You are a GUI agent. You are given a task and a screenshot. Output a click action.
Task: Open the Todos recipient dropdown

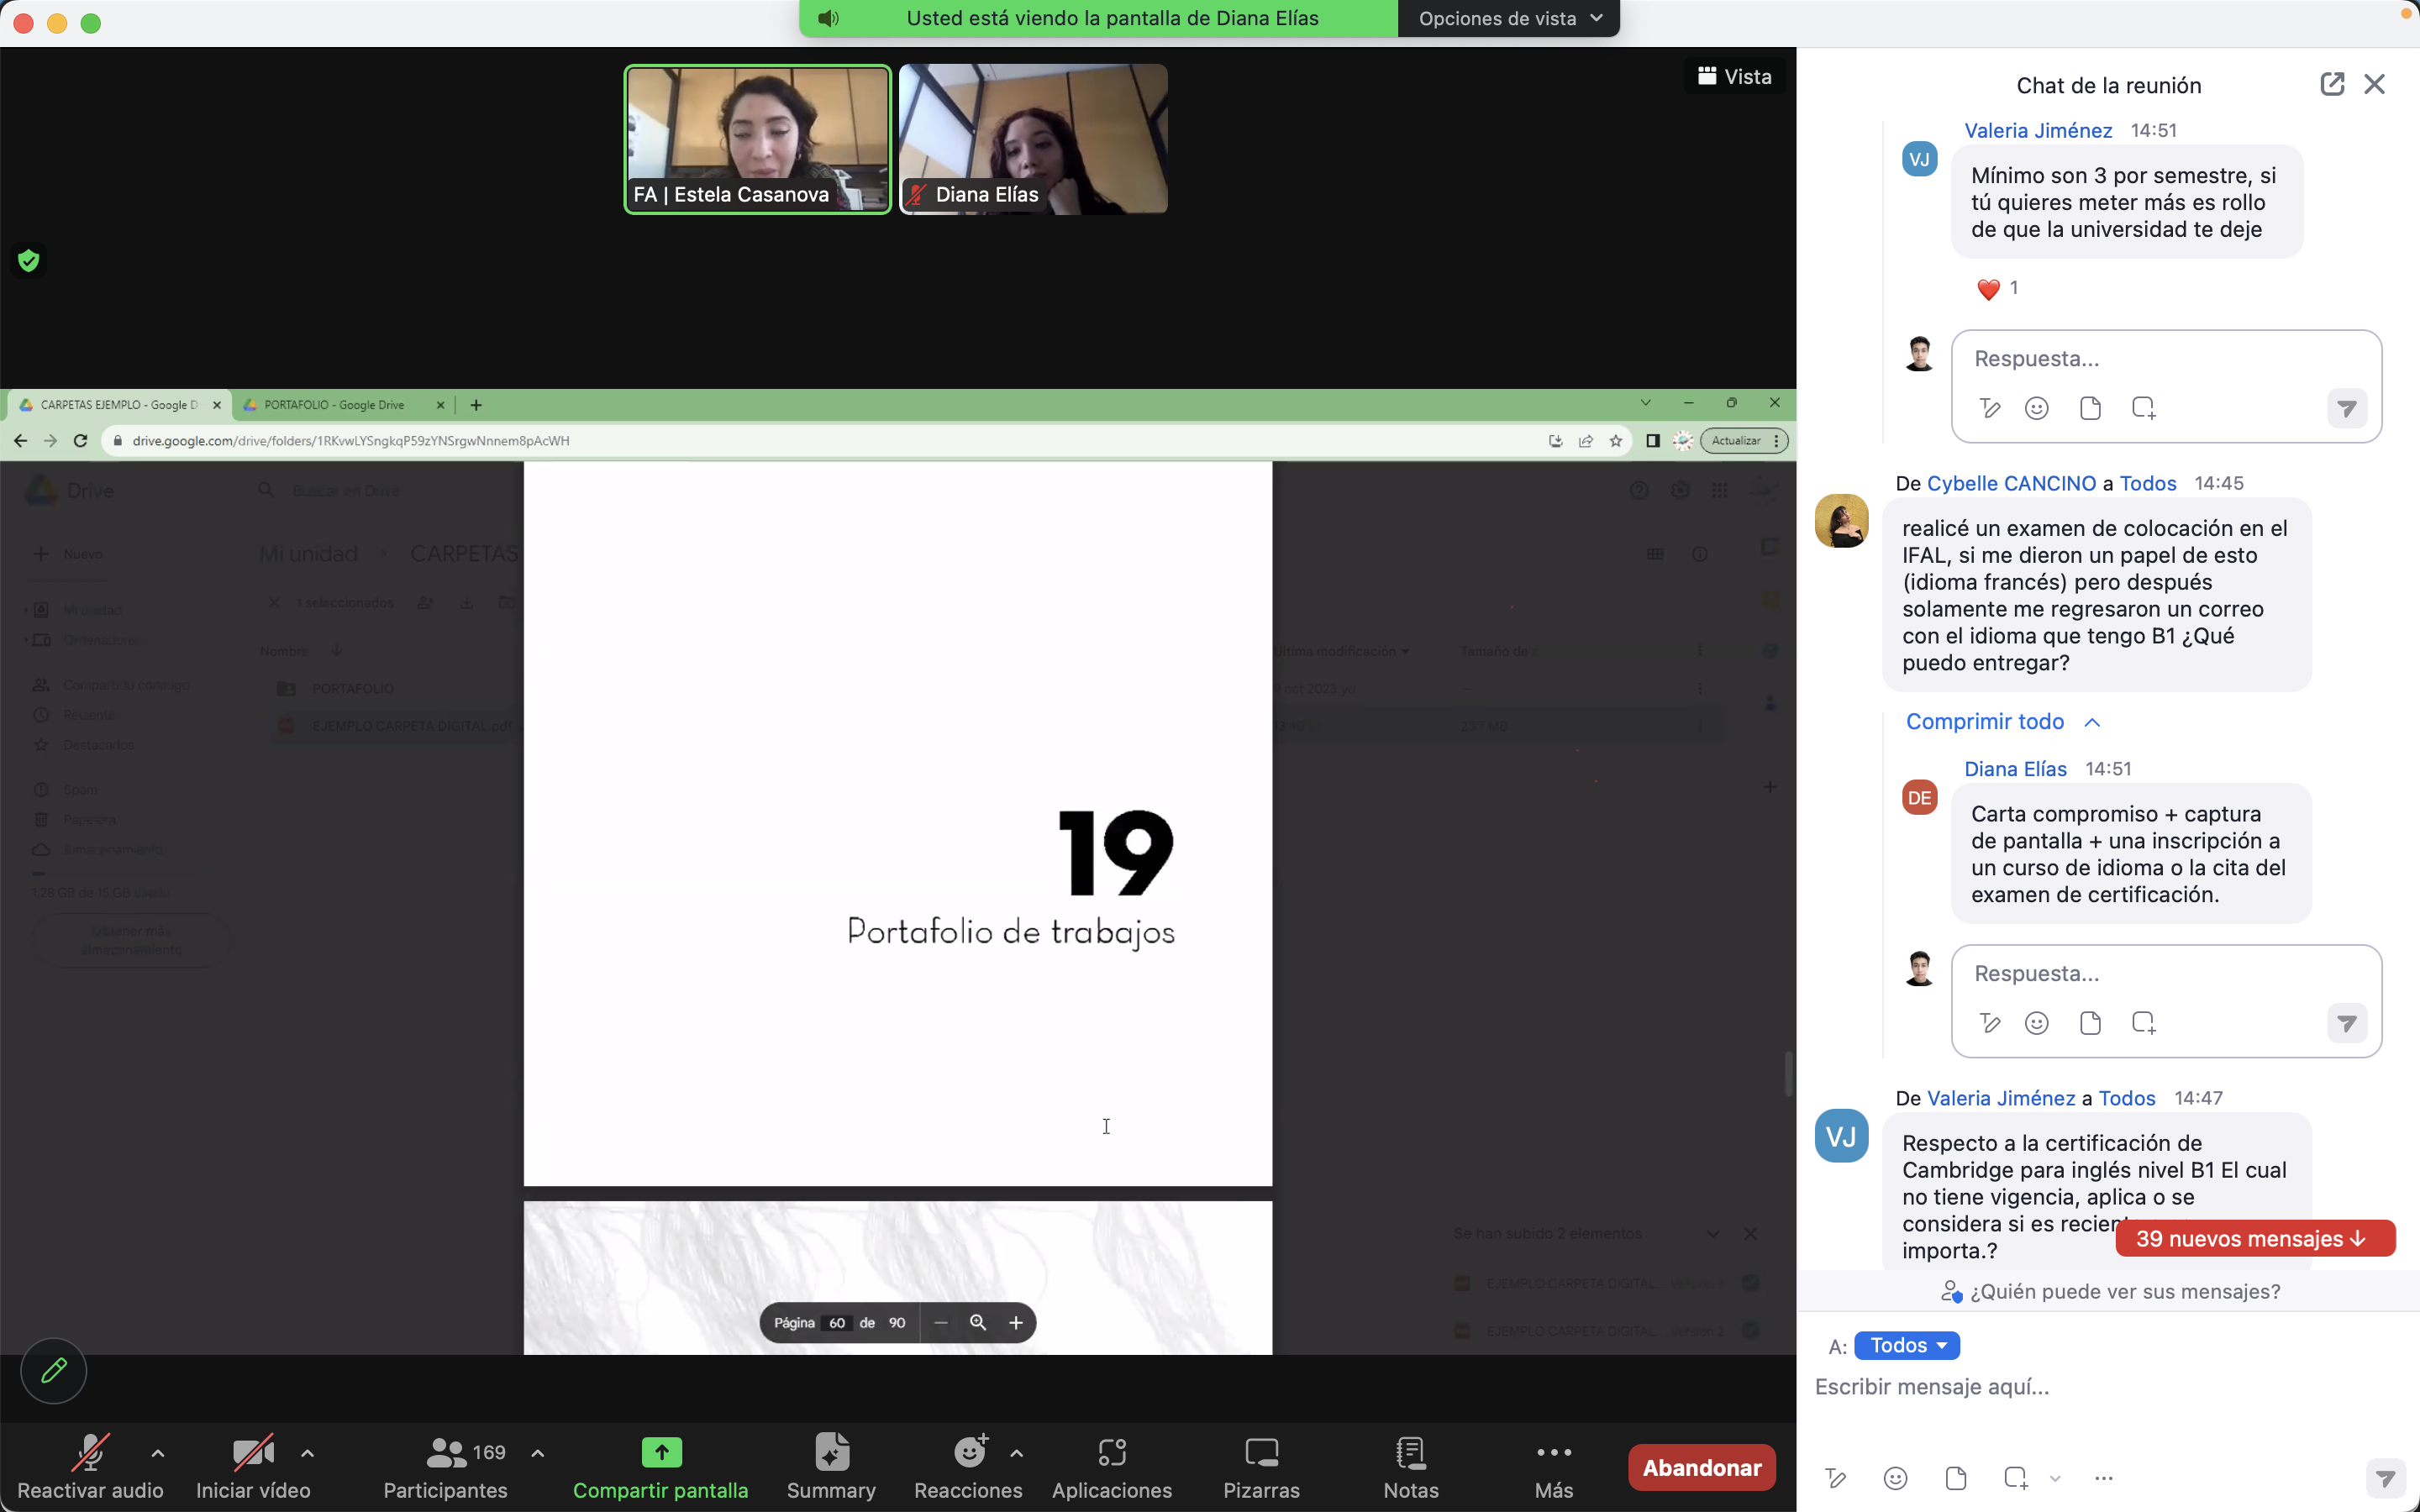1906,1345
